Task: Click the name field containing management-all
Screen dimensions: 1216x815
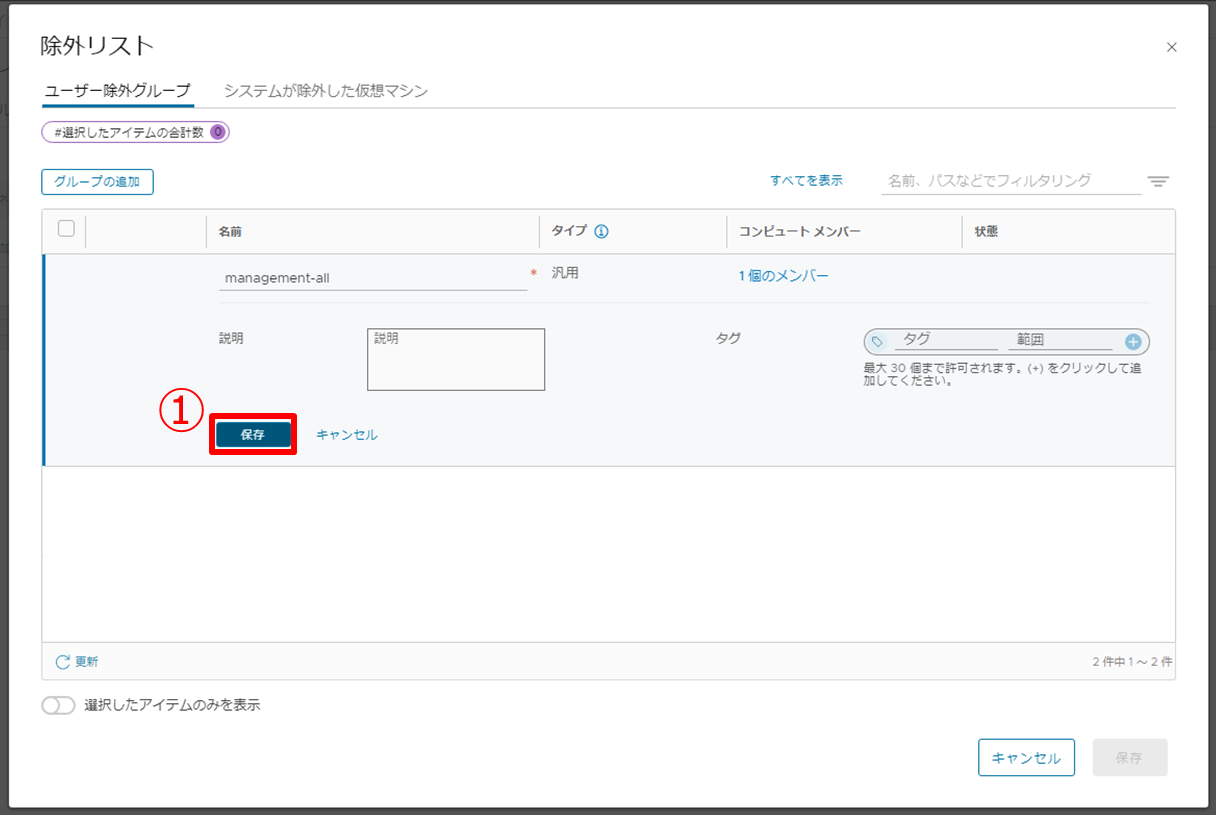Action: click(372, 278)
